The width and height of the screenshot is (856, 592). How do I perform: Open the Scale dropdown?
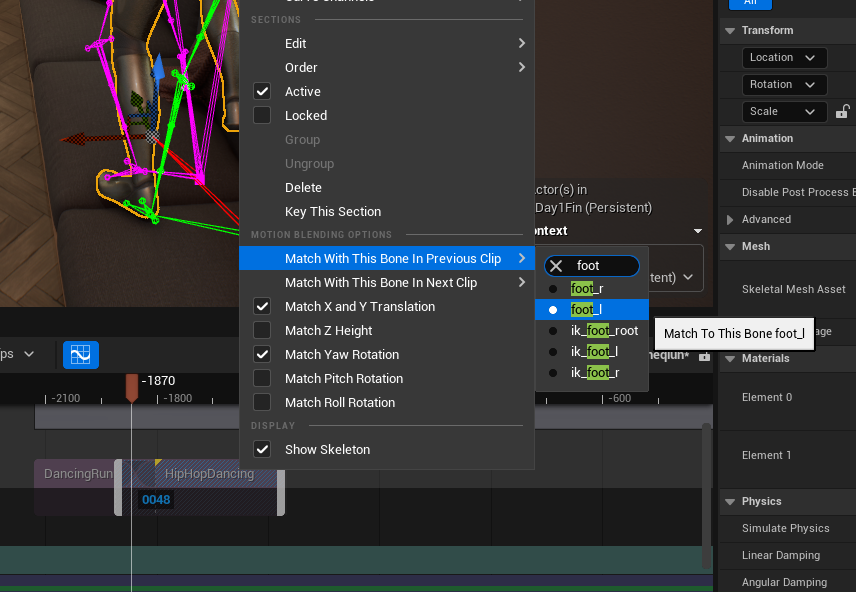click(x=784, y=111)
